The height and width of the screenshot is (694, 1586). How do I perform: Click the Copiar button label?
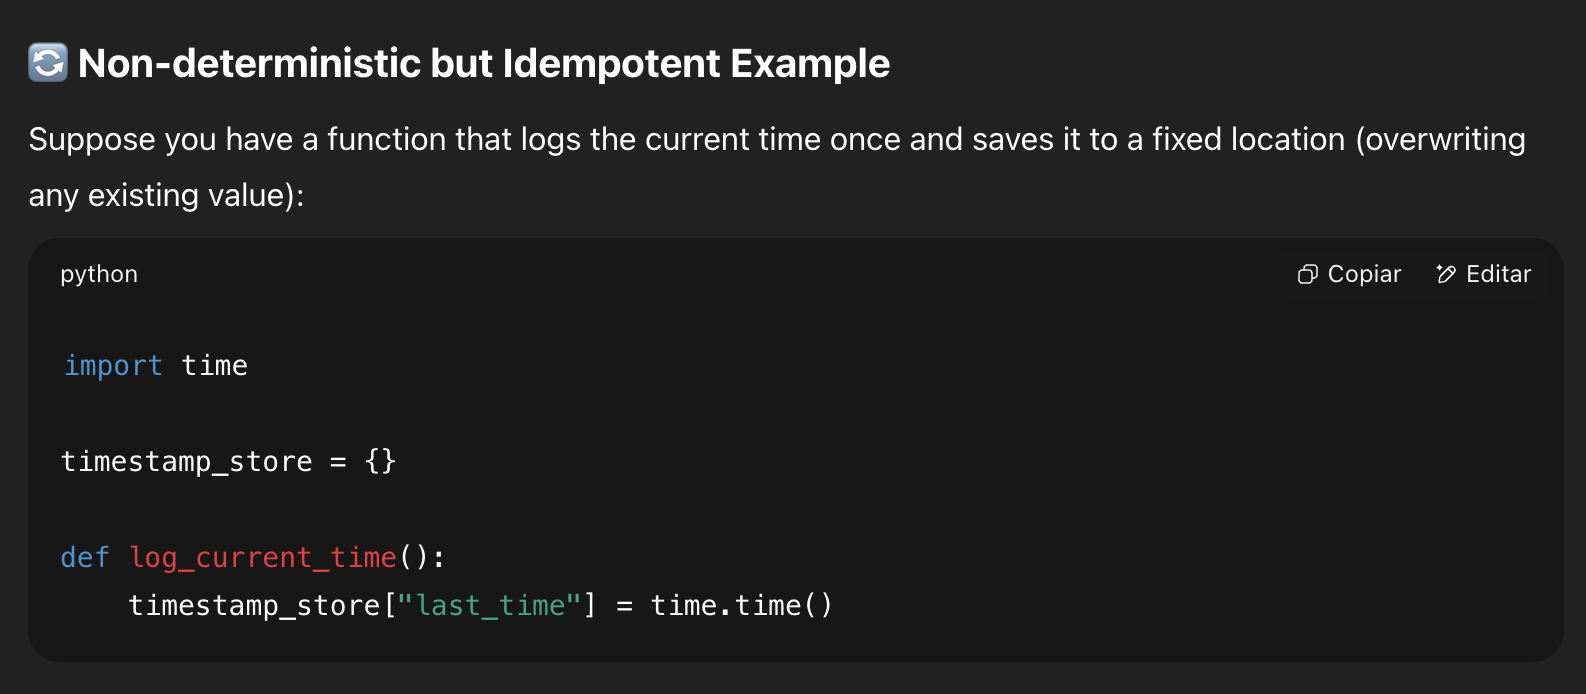[1364, 274]
